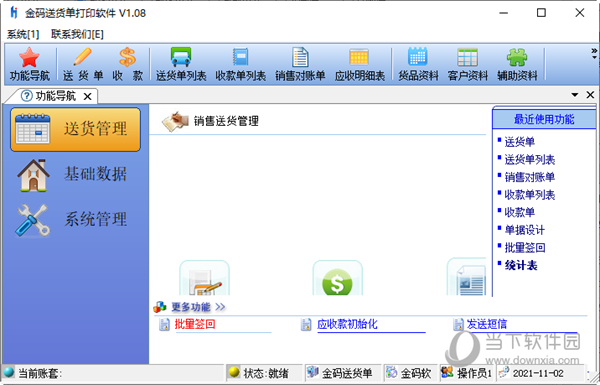Open 收款单列表 in the toolbar

click(240, 64)
